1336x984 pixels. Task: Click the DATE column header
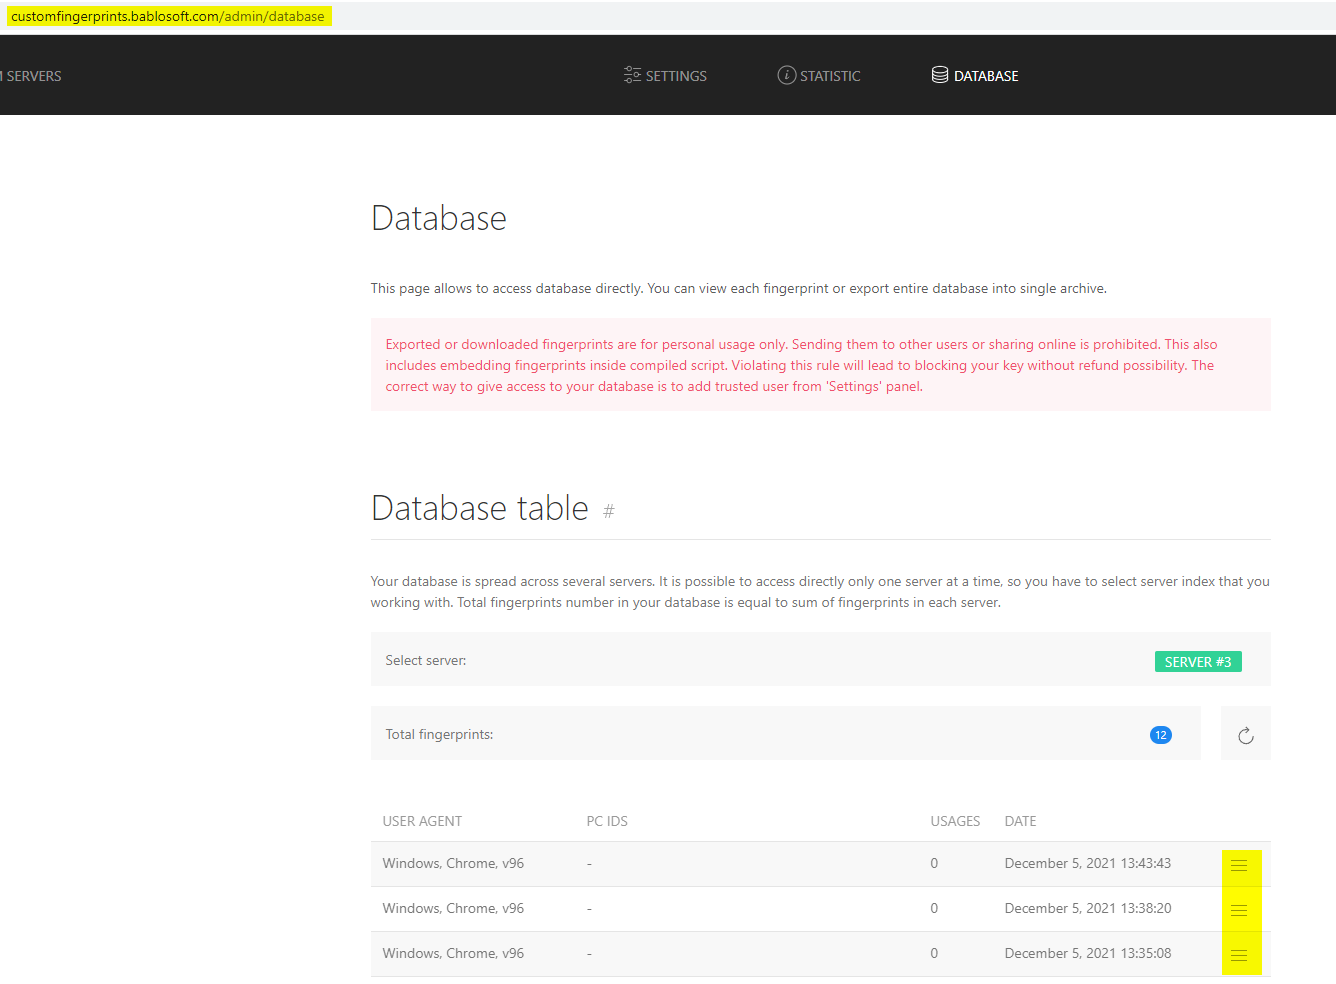tap(1020, 821)
